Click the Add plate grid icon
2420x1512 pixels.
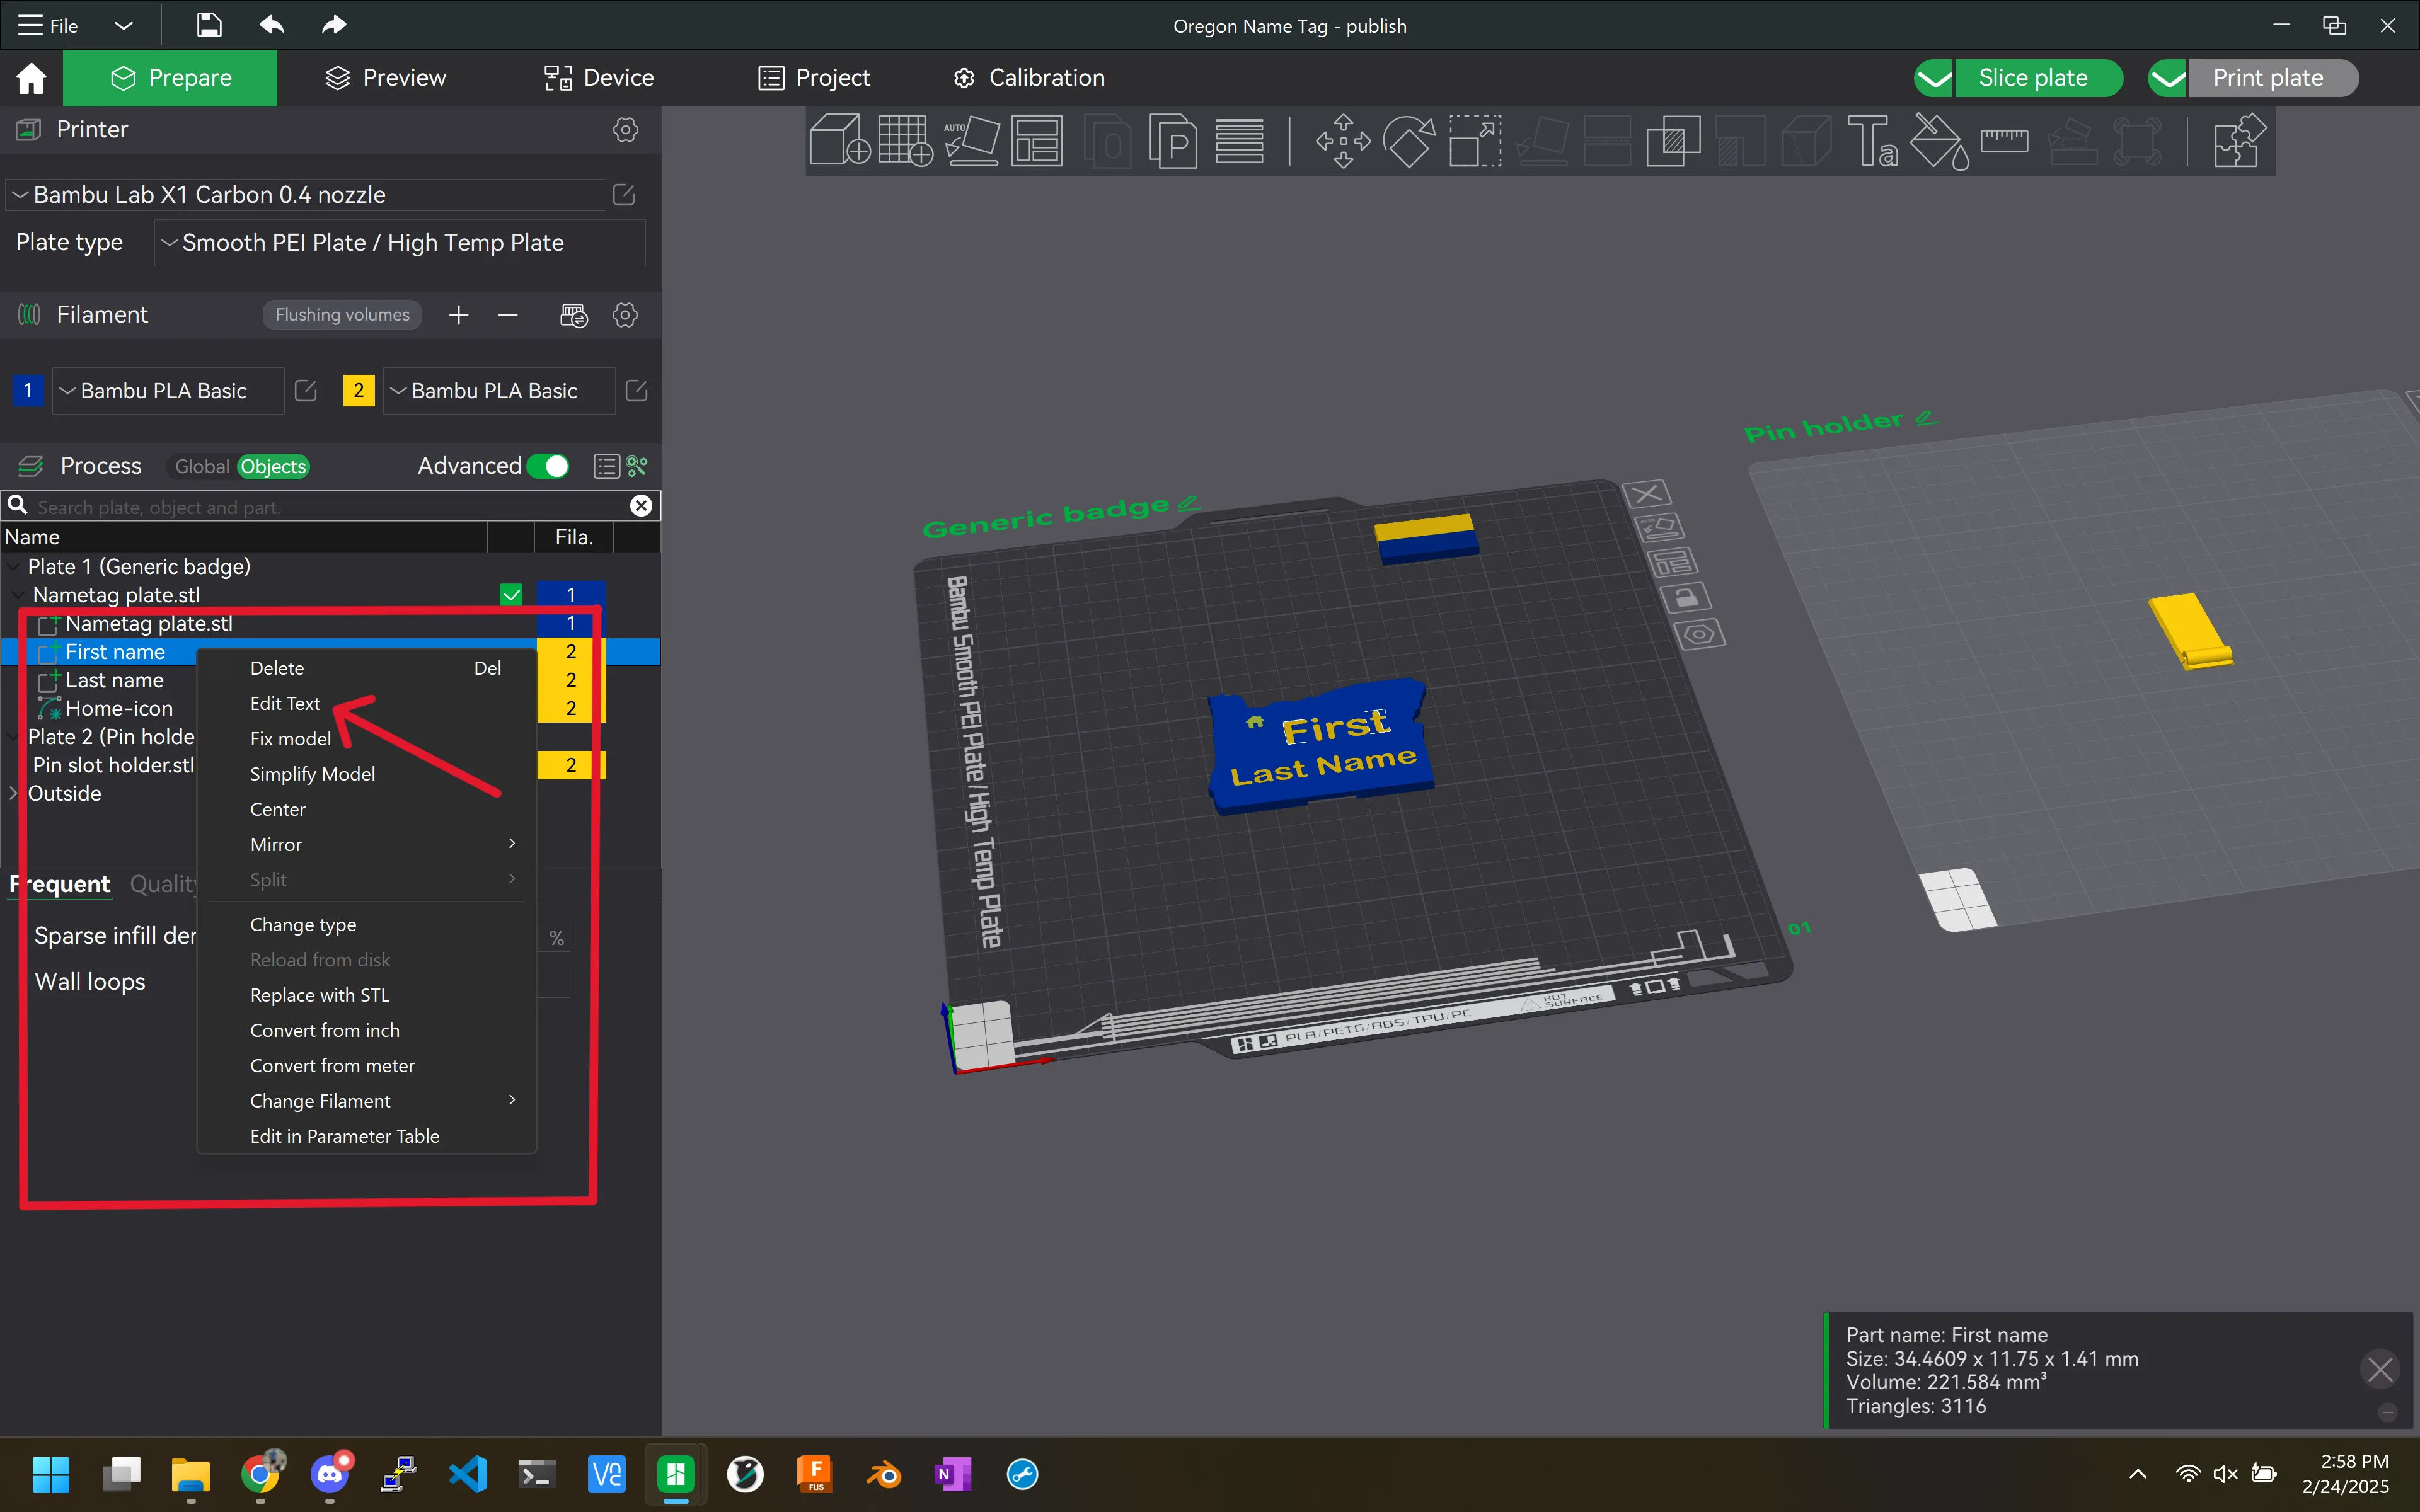click(x=905, y=140)
